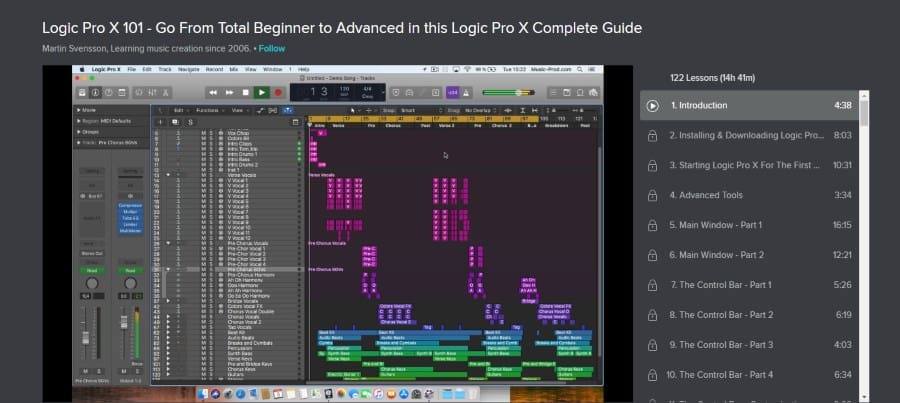Open the Mix menu in menu bar
Viewport: 900px width, 403px height.
click(234, 69)
